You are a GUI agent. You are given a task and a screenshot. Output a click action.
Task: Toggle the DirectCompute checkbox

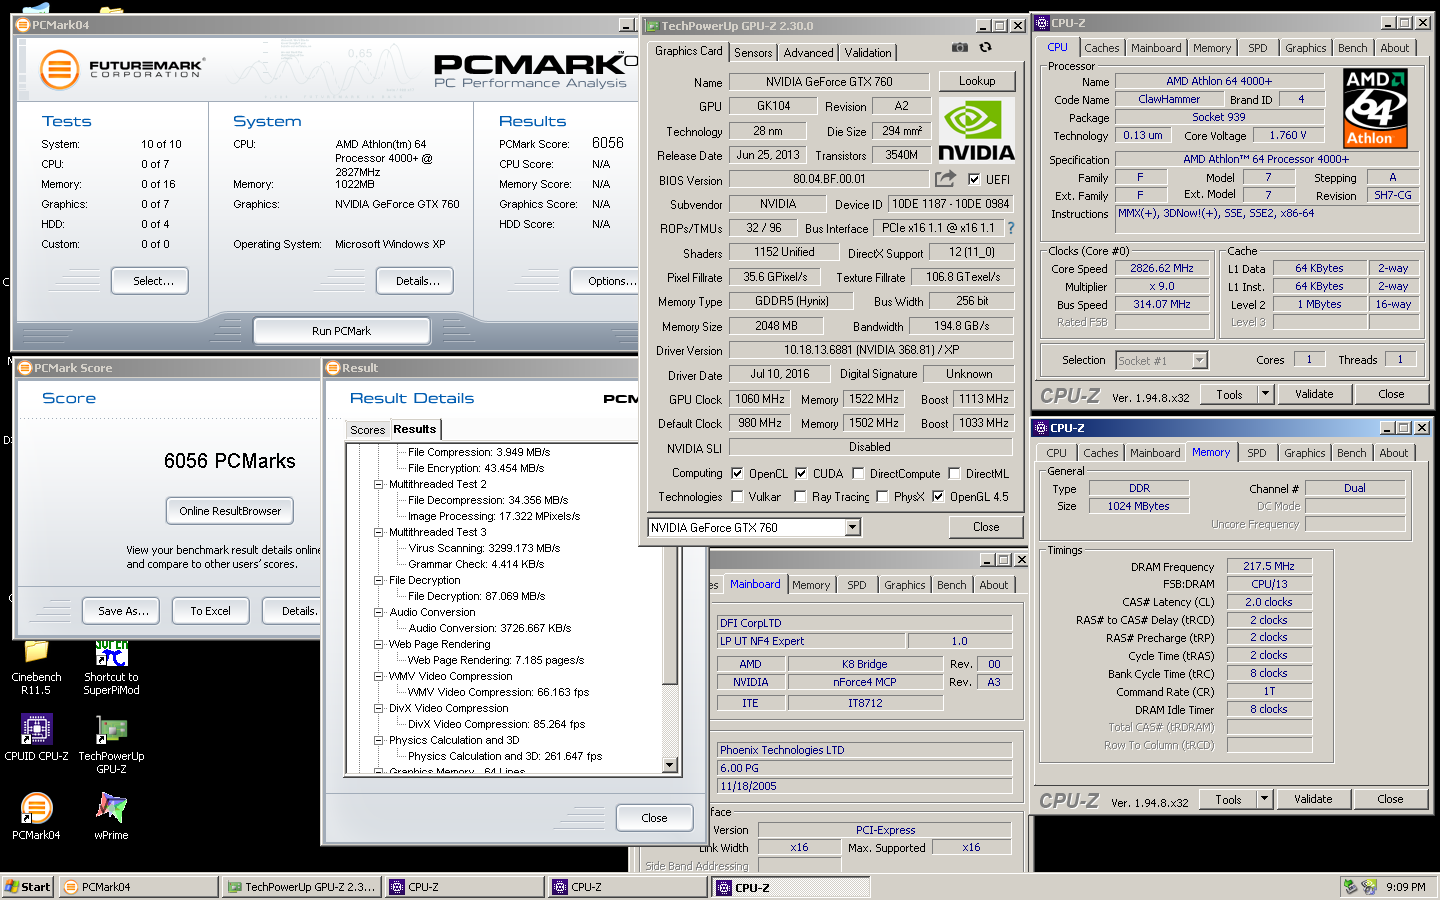[x=857, y=474]
